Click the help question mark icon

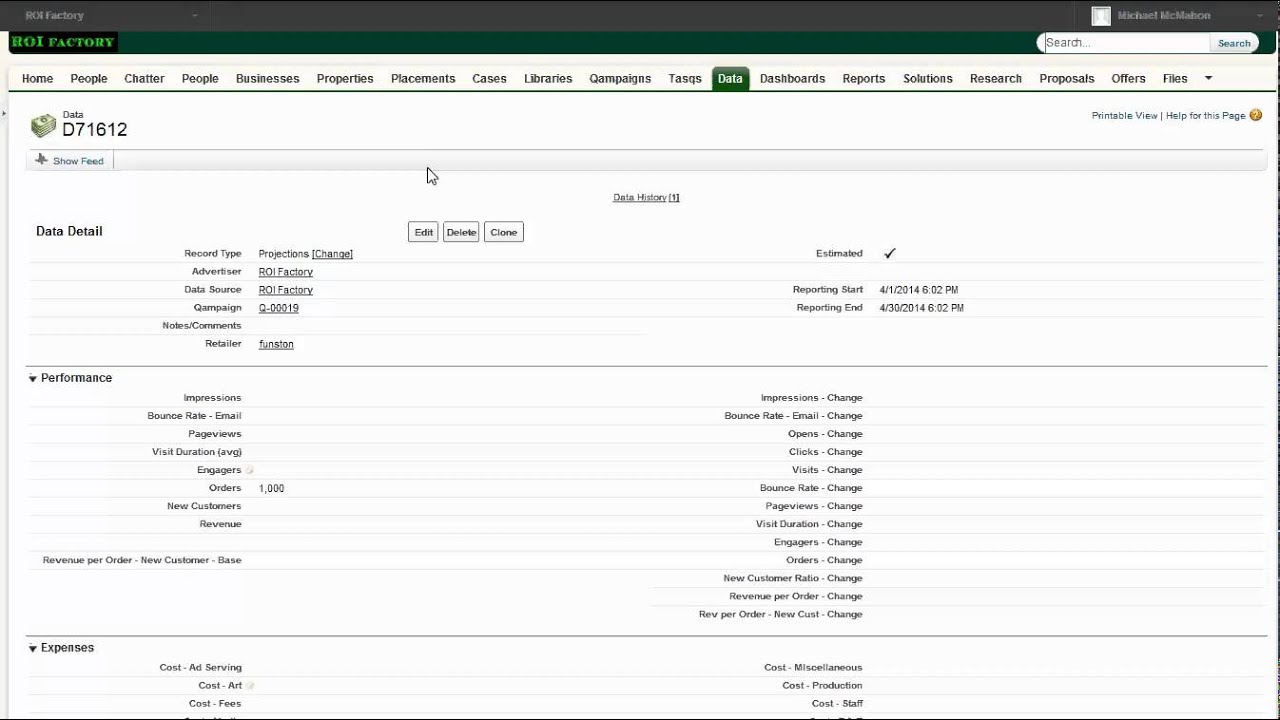click(1256, 116)
